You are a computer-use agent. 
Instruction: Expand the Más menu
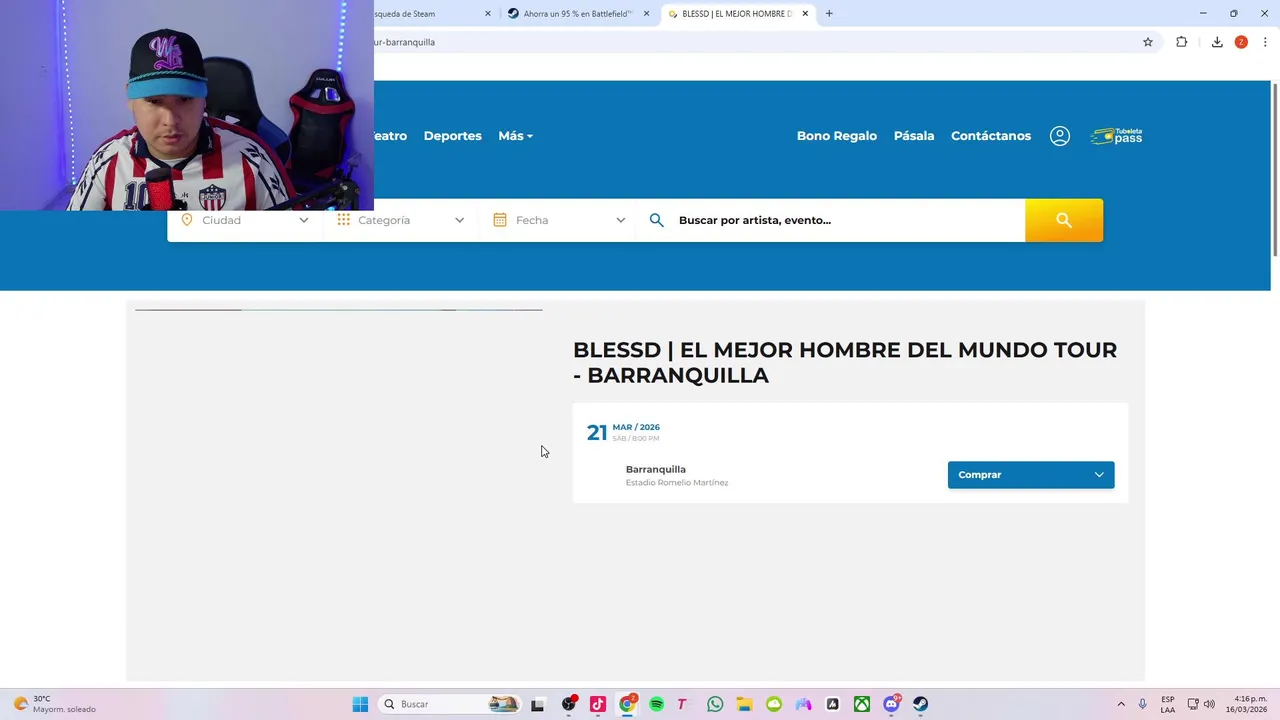(x=515, y=136)
